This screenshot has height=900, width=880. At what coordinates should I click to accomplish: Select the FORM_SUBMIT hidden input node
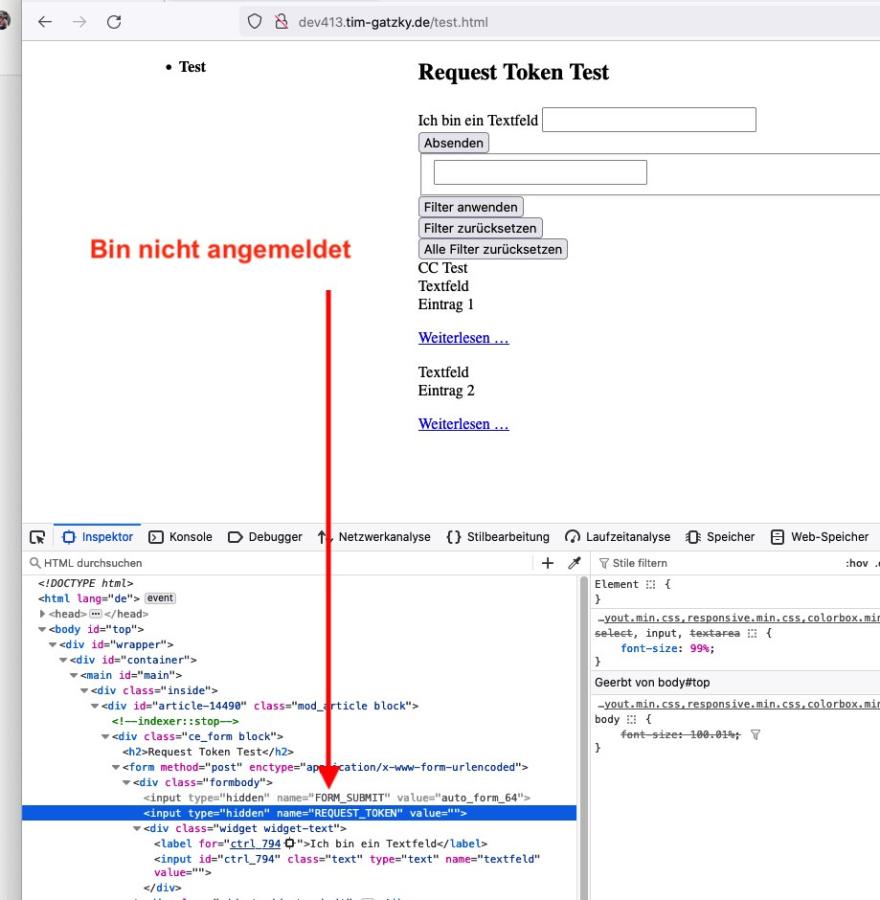(335, 798)
